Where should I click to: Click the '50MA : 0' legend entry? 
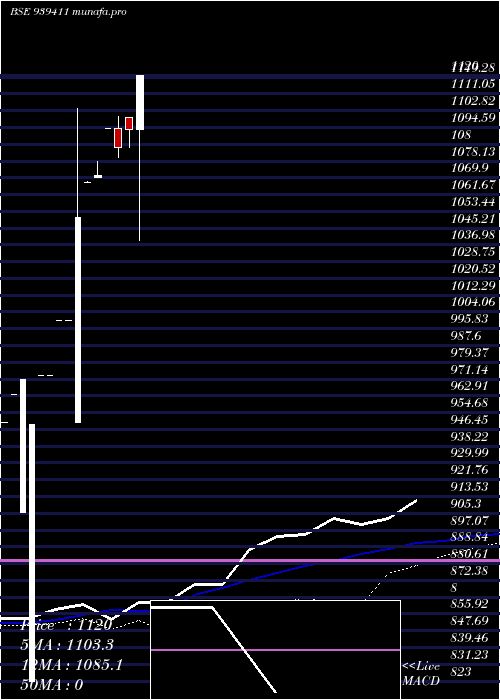point(52,685)
